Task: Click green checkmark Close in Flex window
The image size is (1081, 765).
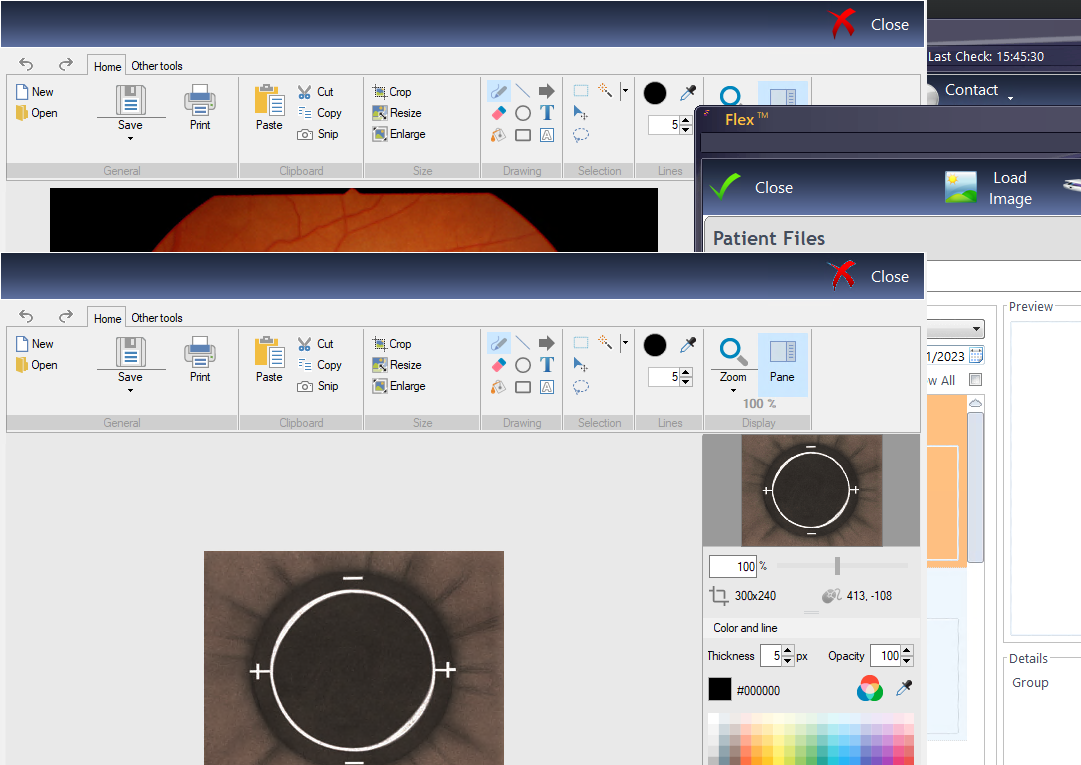Action: 751,187
